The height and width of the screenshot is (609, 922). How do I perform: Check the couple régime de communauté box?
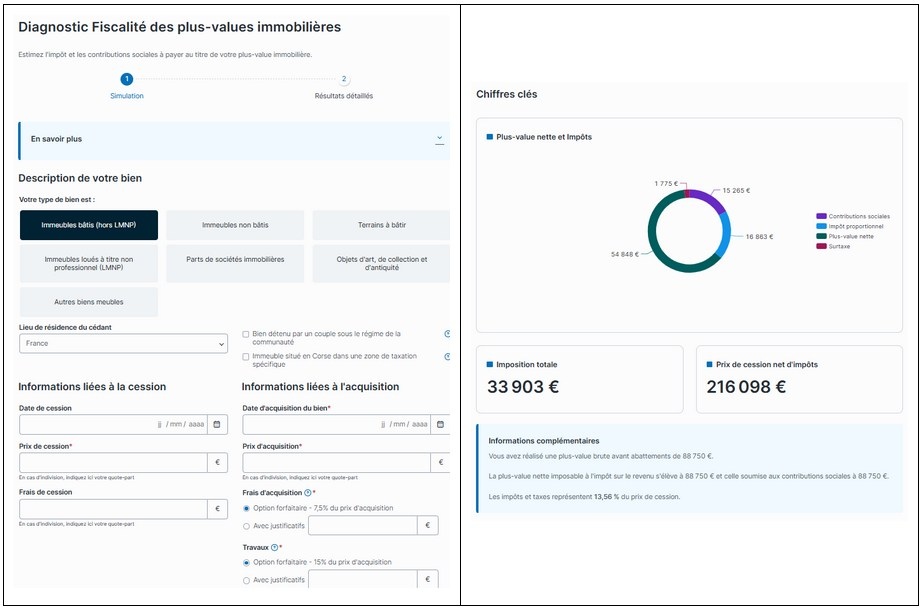(x=247, y=334)
